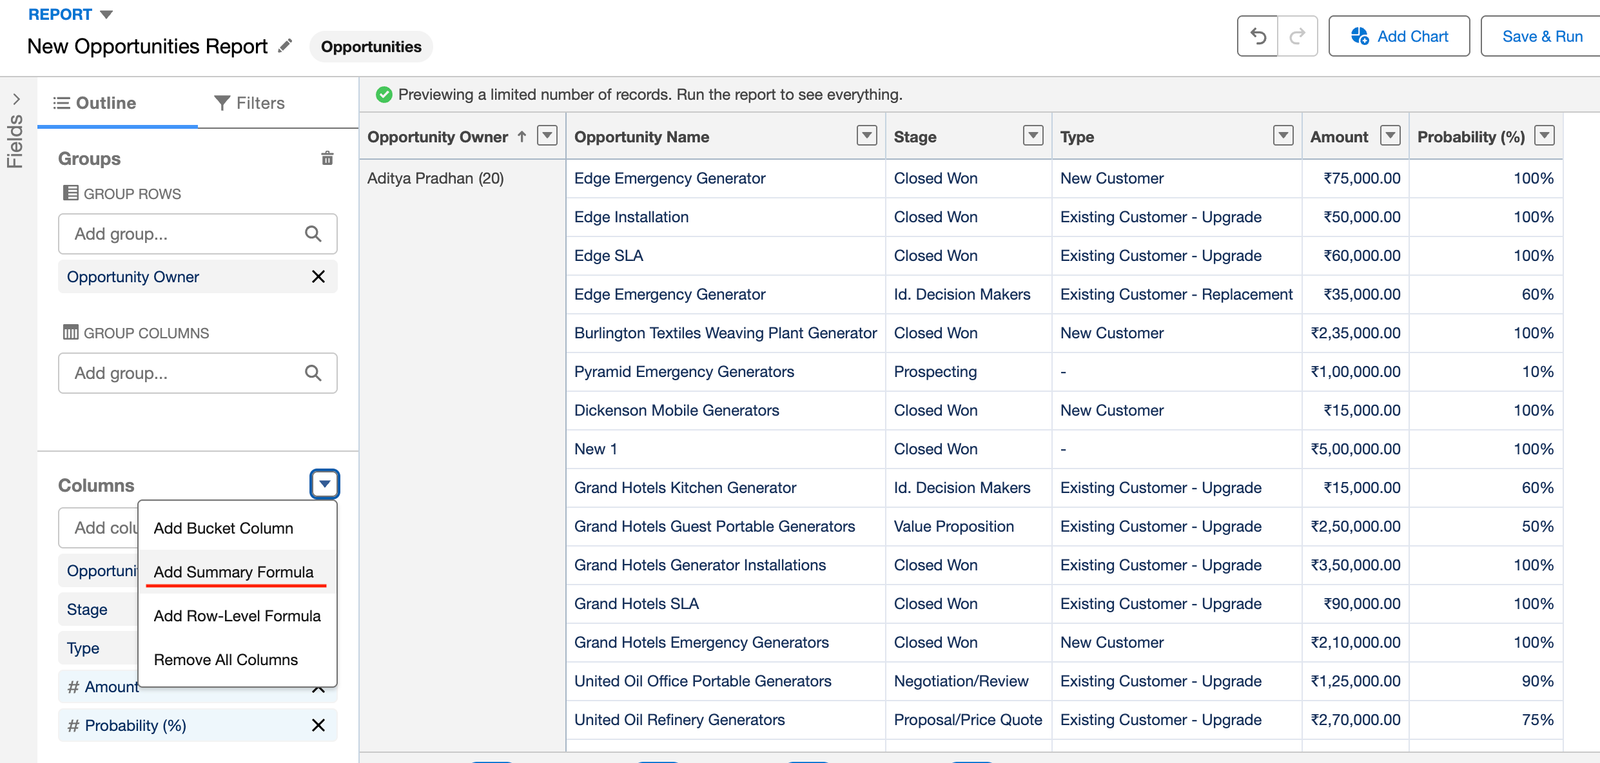Sort by Opportunity Owner arrow icon

[522, 137]
